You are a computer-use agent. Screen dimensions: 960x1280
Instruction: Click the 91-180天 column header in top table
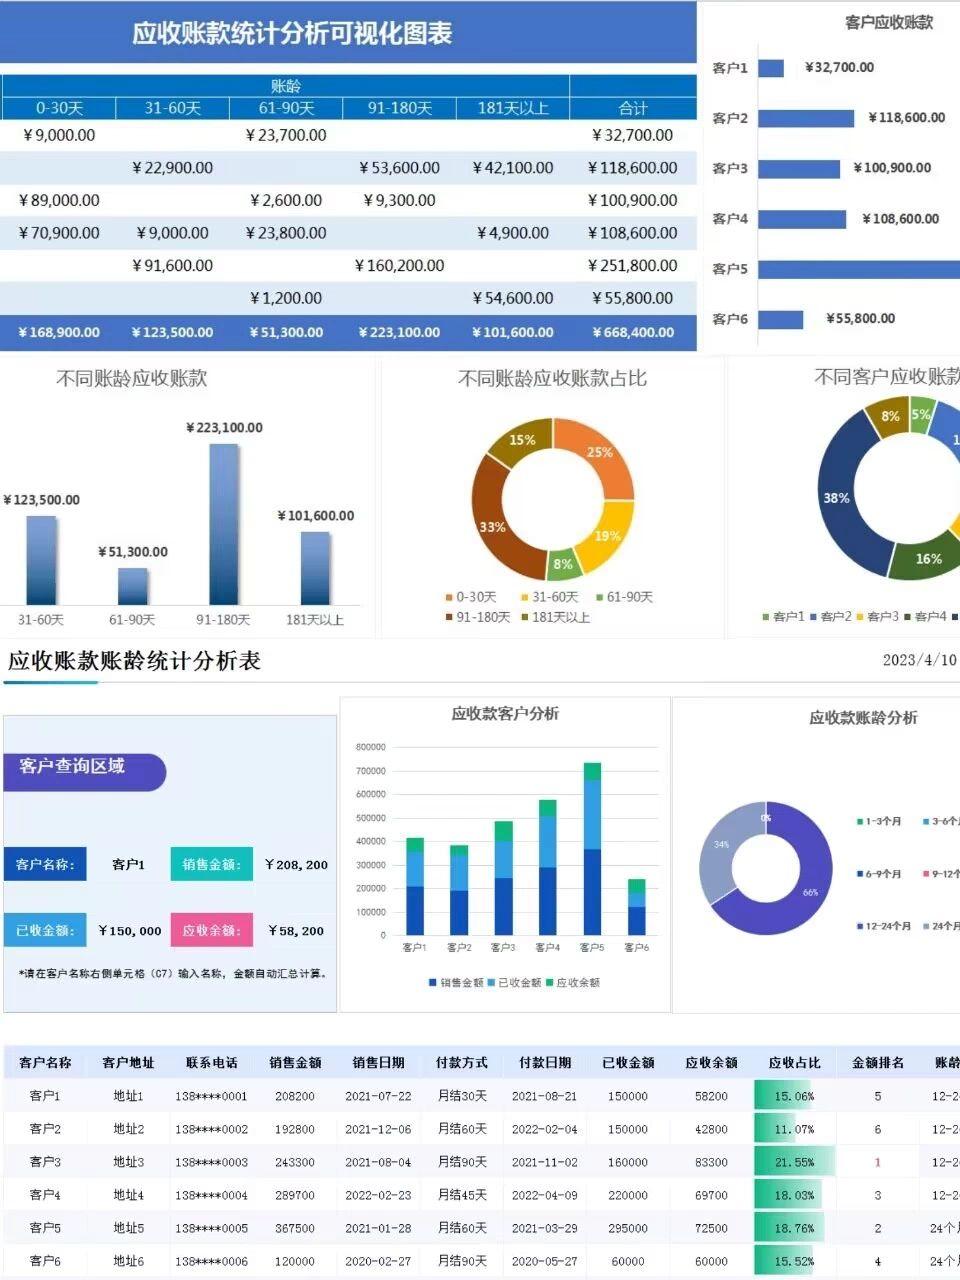click(x=399, y=108)
